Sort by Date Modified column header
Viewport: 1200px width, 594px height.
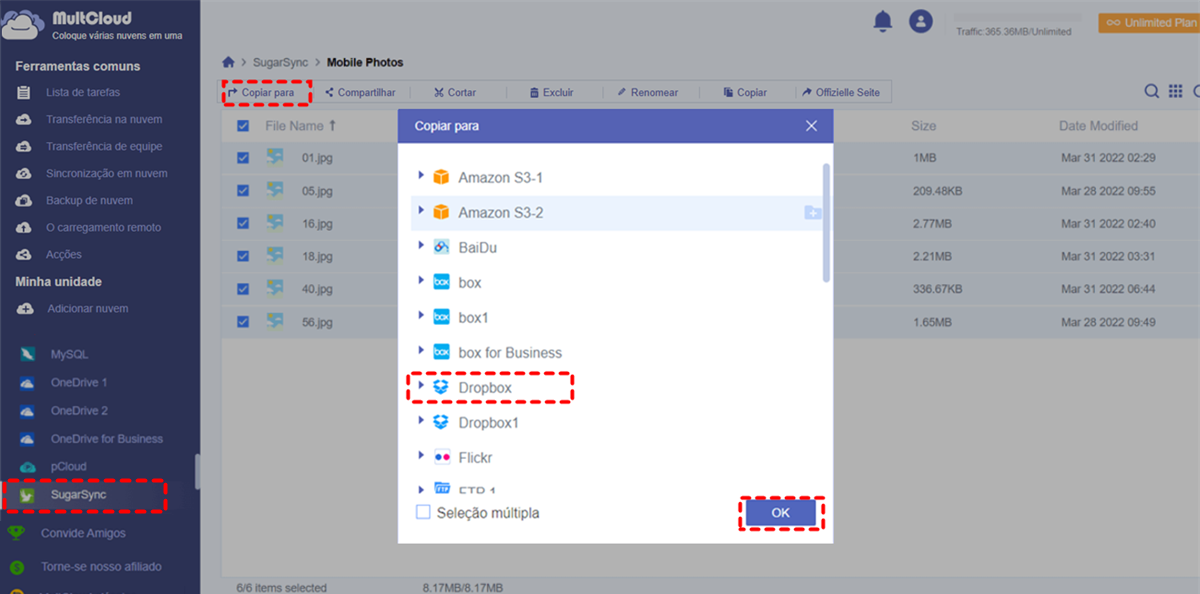pyautogui.click(x=1098, y=126)
